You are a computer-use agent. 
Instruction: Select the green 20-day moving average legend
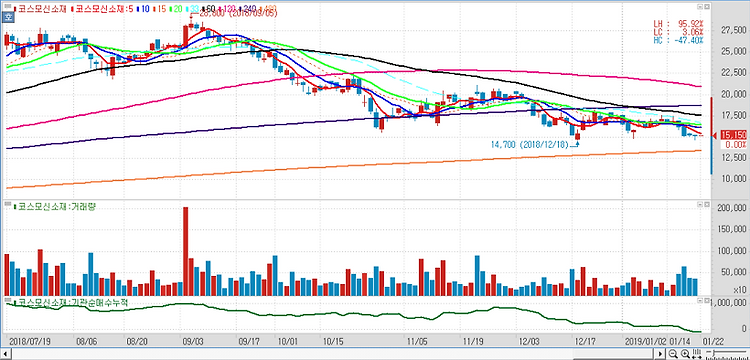(176, 9)
